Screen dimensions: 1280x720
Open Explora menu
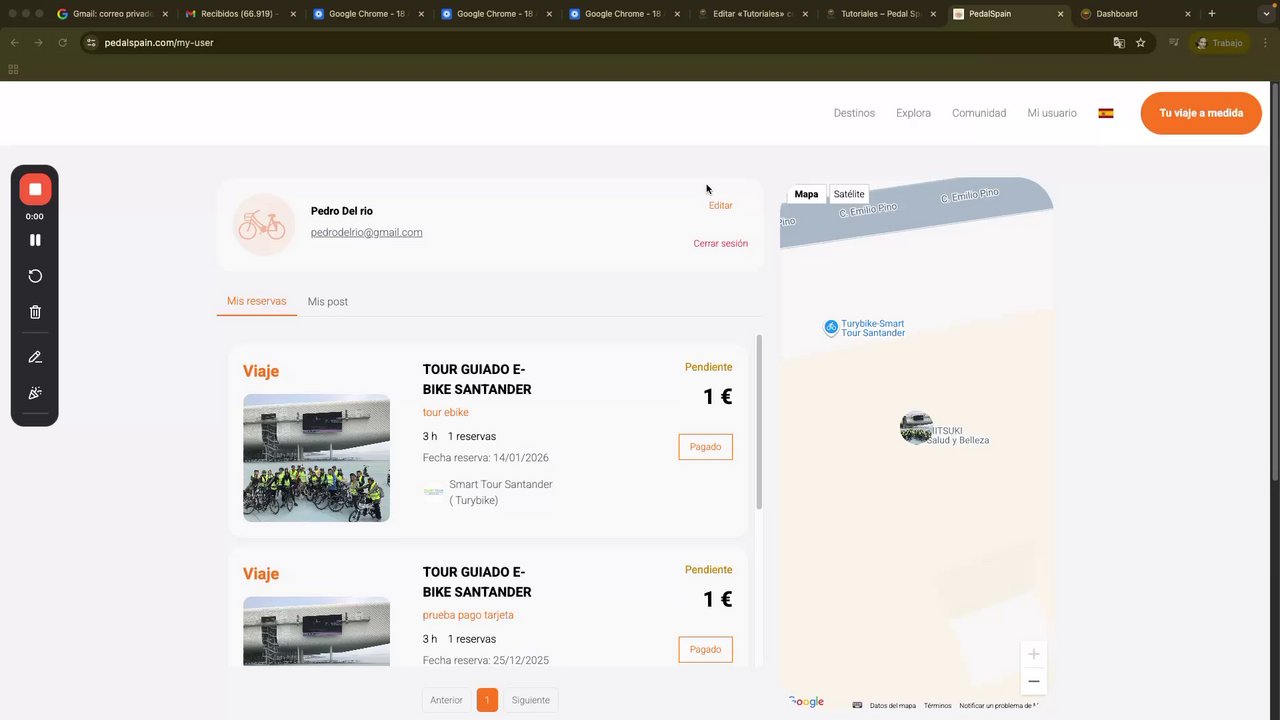pyautogui.click(x=913, y=113)
